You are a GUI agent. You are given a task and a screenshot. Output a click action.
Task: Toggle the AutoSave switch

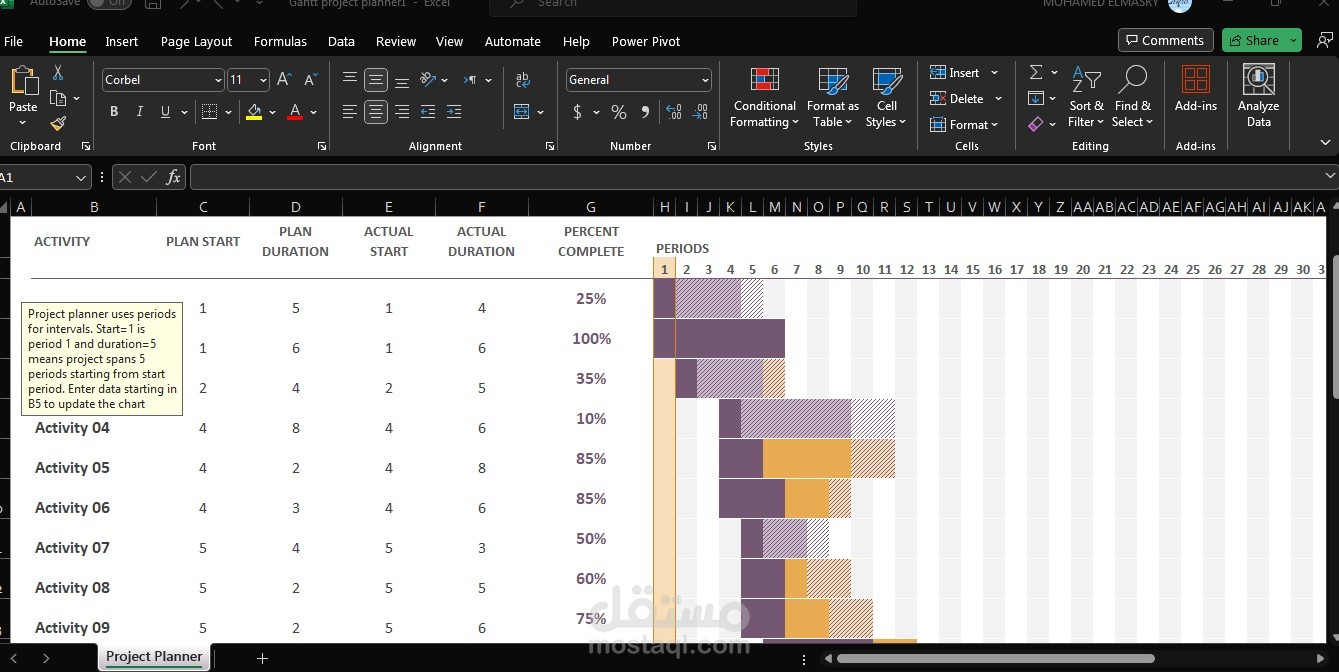pos(109,3)
